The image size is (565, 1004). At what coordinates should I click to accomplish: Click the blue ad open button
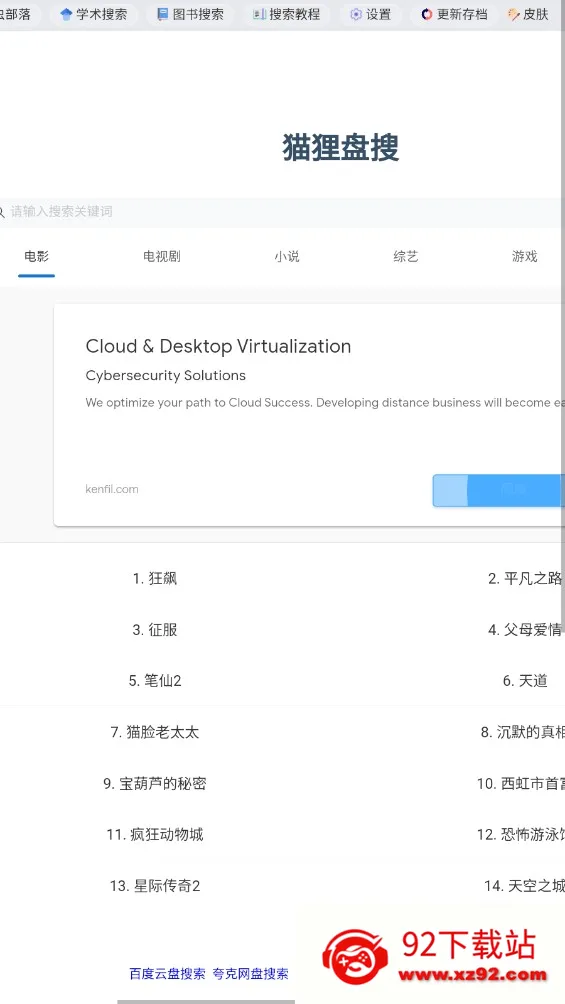coord(499,490)
